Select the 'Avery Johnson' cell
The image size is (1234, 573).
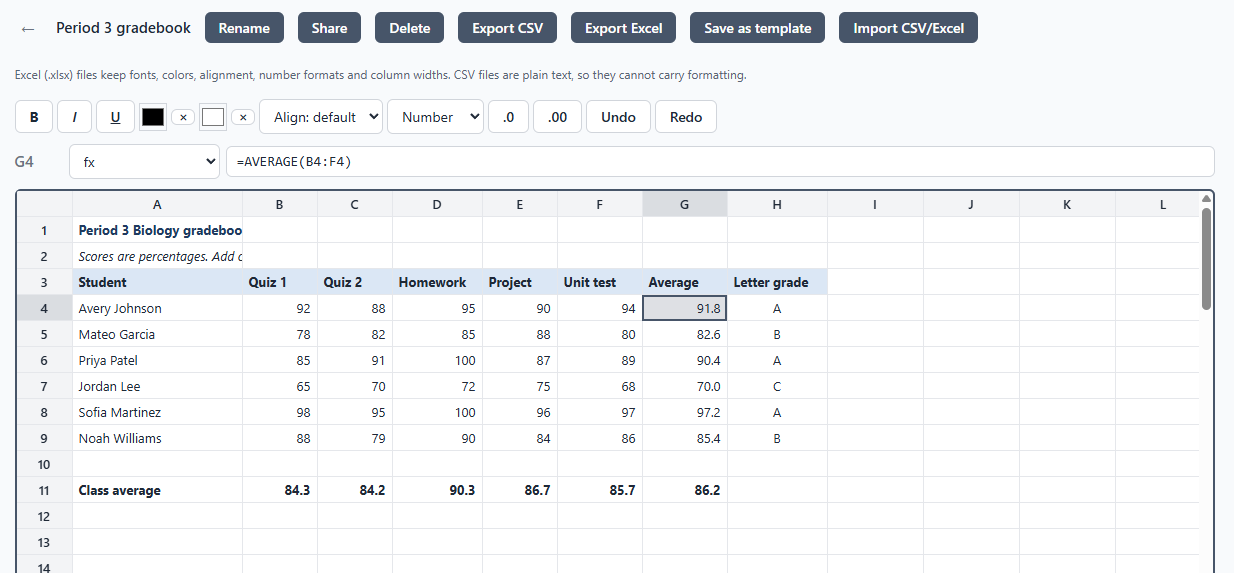tap(158, 308)
